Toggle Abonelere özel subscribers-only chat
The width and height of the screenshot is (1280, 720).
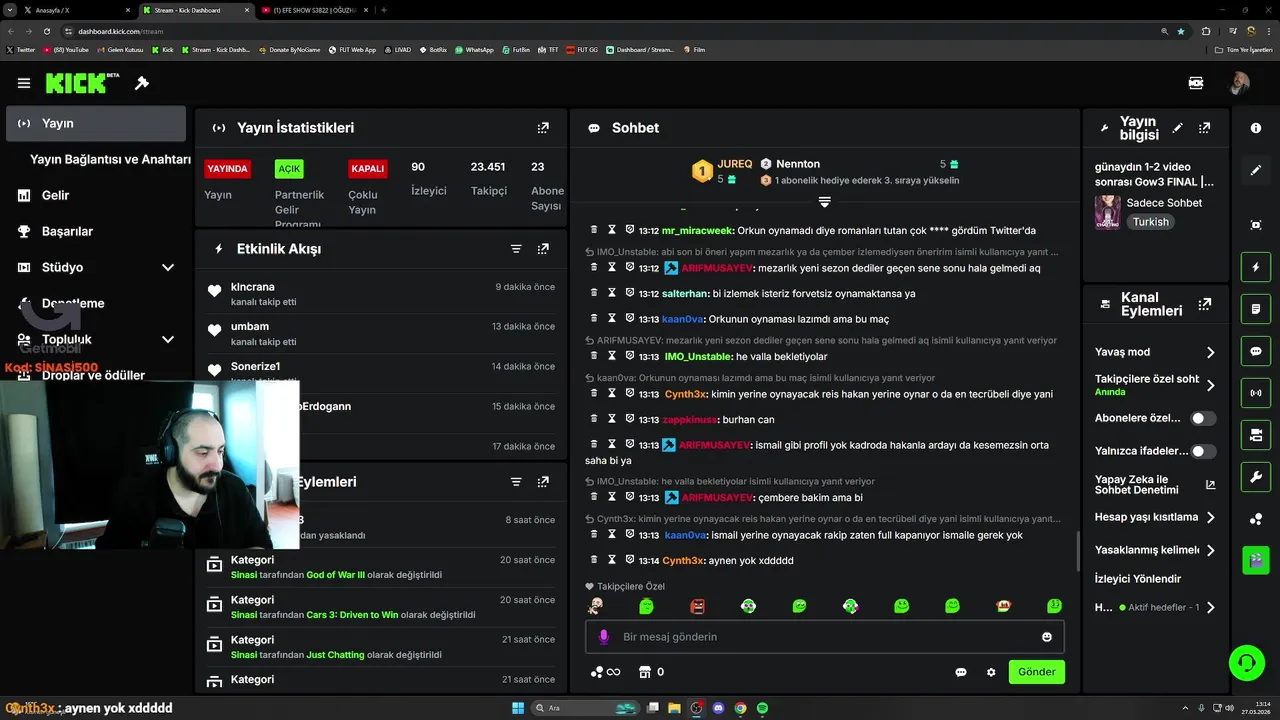[x=1203, y=418]
